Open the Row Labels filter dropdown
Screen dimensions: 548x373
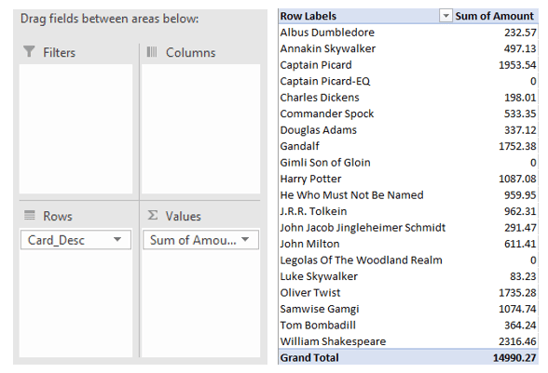click(x=446, y=16)
